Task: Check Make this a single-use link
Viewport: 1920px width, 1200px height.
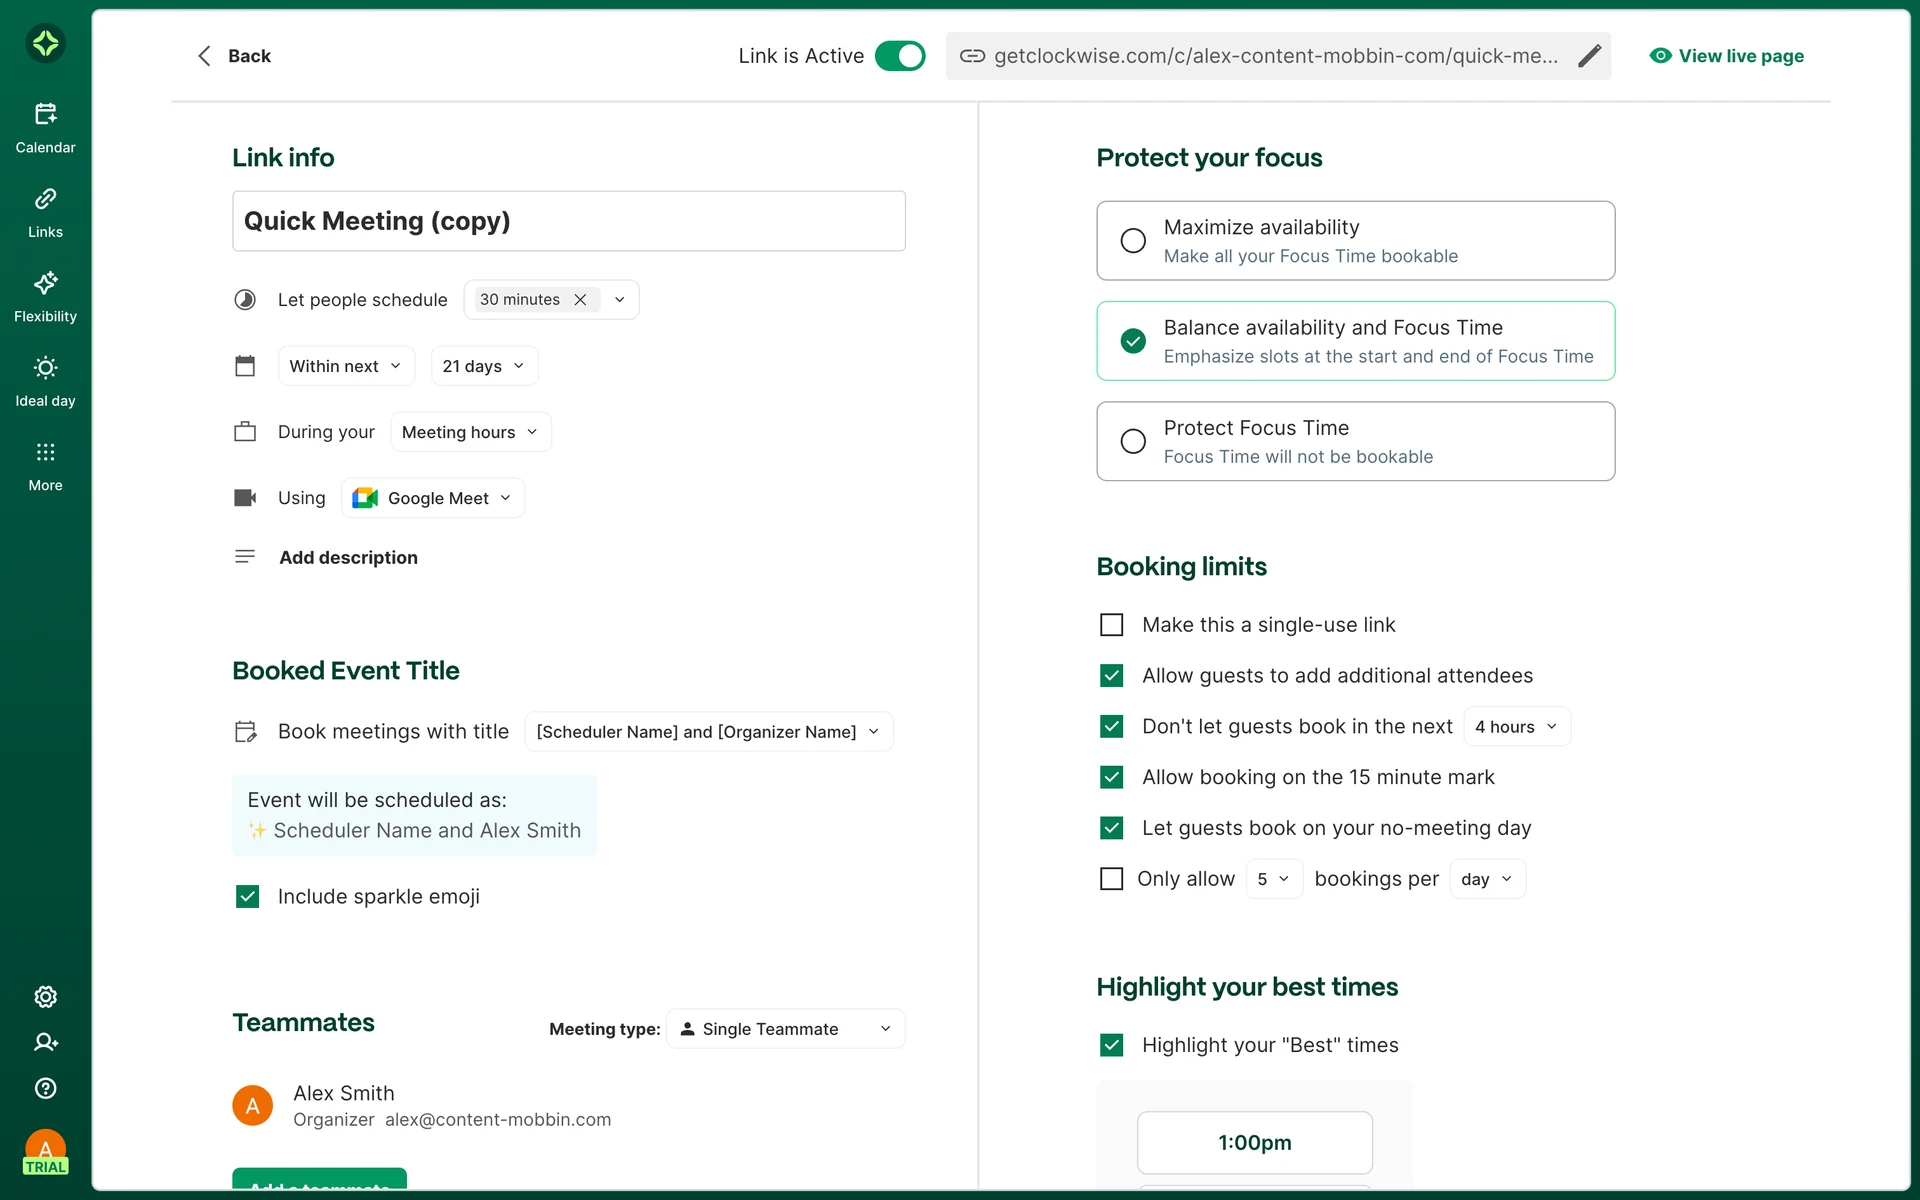Action: click(1111, 625)
